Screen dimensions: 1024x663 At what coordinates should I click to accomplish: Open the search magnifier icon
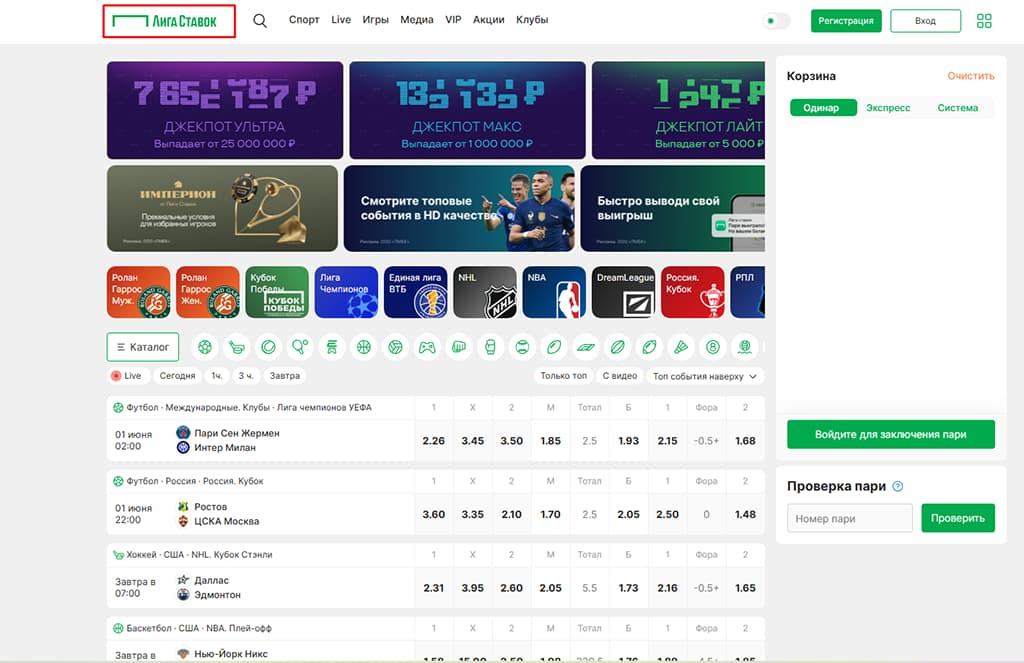click(260, 21)
